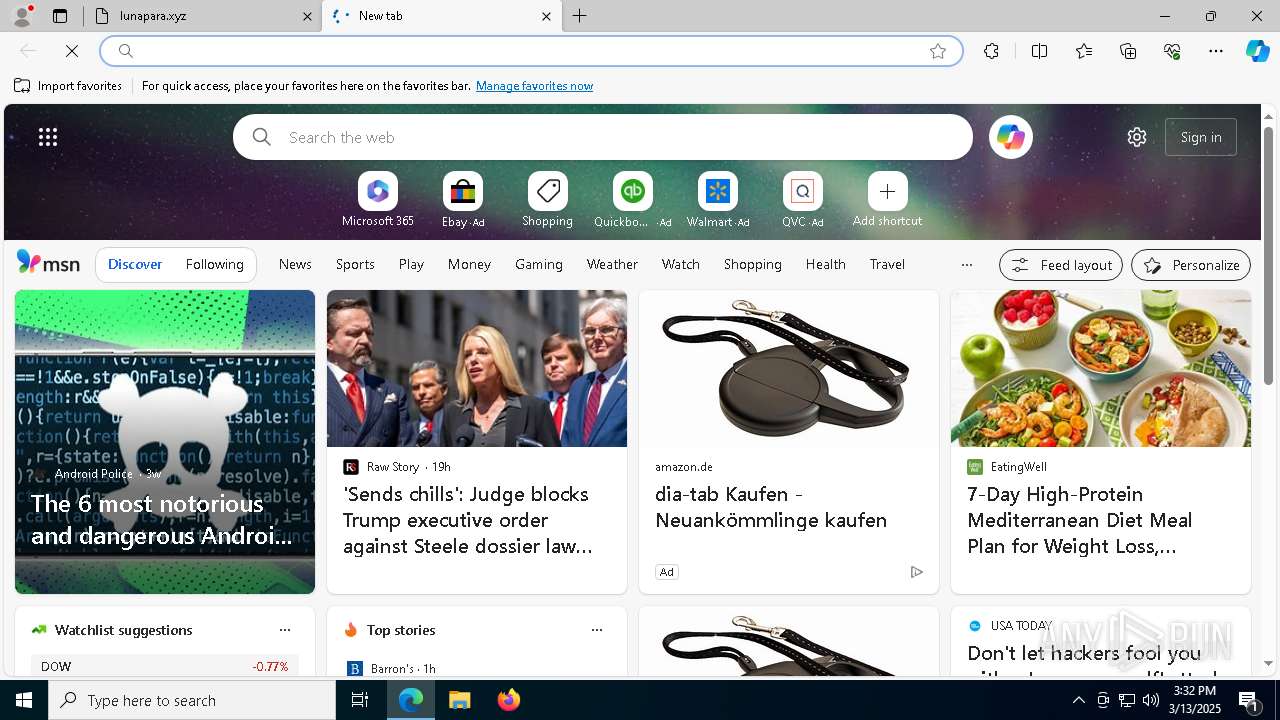Viewport: 1280px width, 720px height.
Task: Open the Health category
Action: (825, 264)
